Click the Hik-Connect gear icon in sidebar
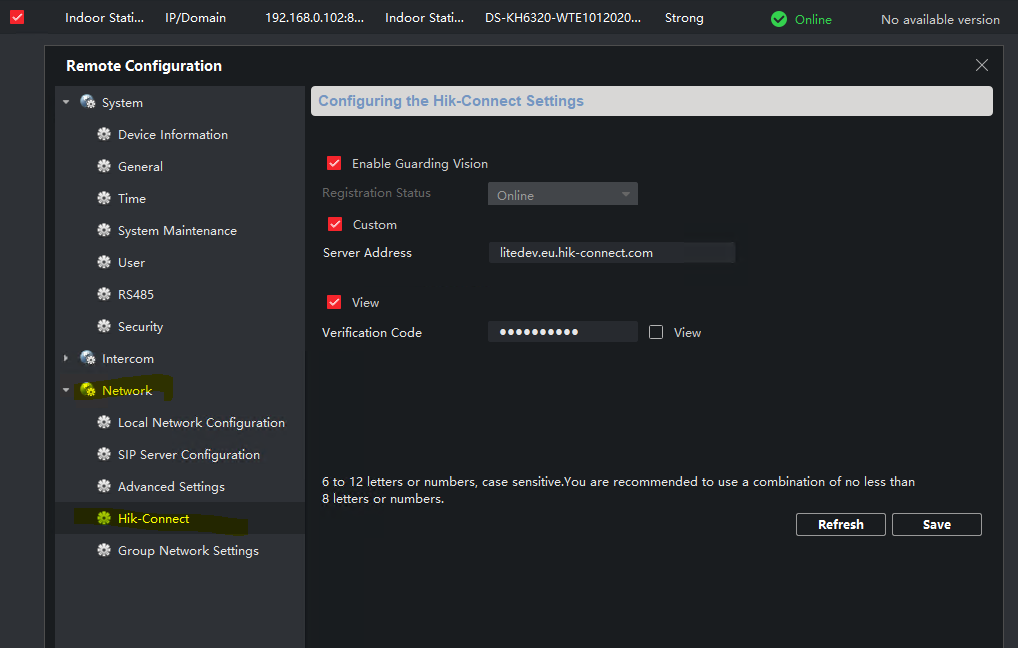This screenshot has height=648, width=1018. click(103, 518)
